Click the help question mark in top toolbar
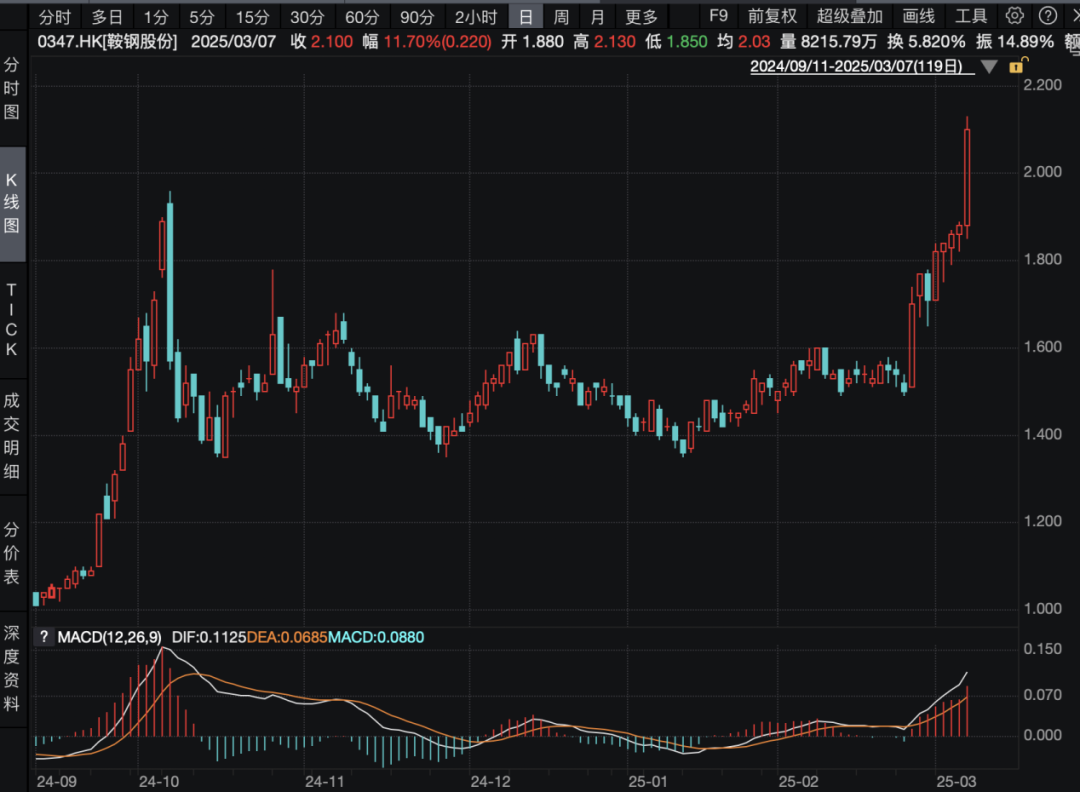Viewport: 1080px width, 792px height. click(x=1046, y=16)
